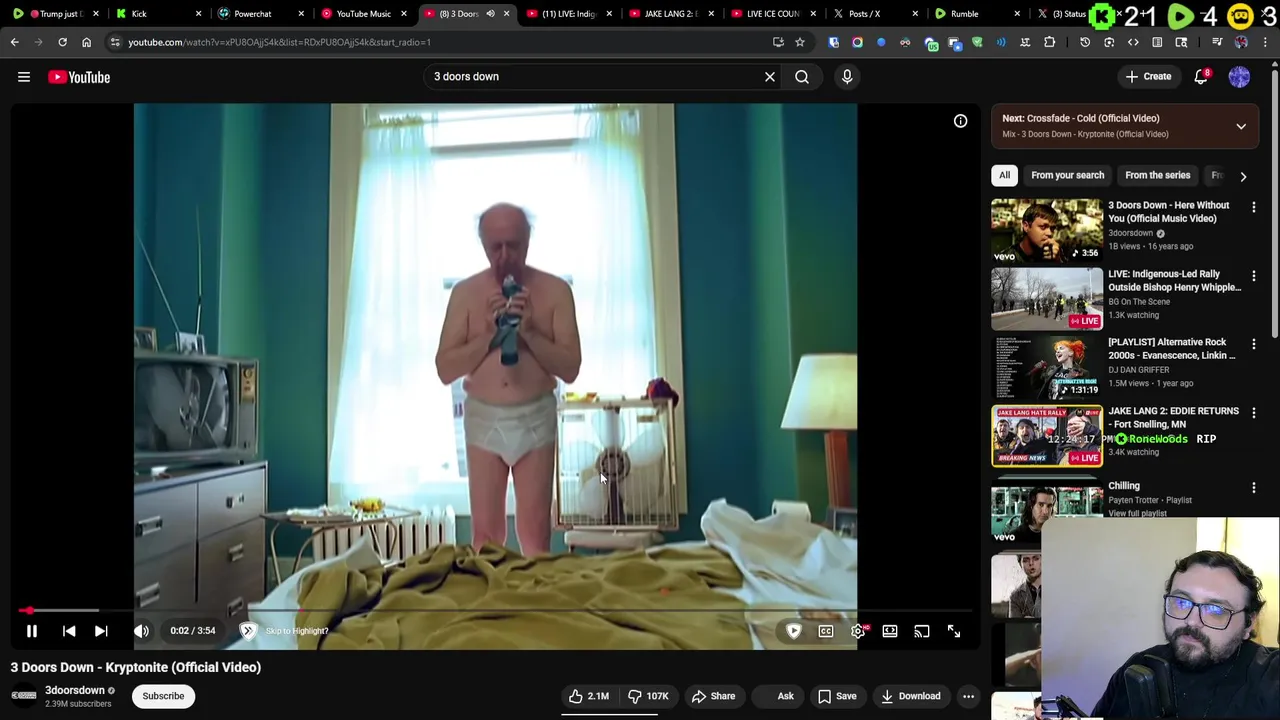
Task: Open the Create menu
Action: click(x=1148, y=76)
